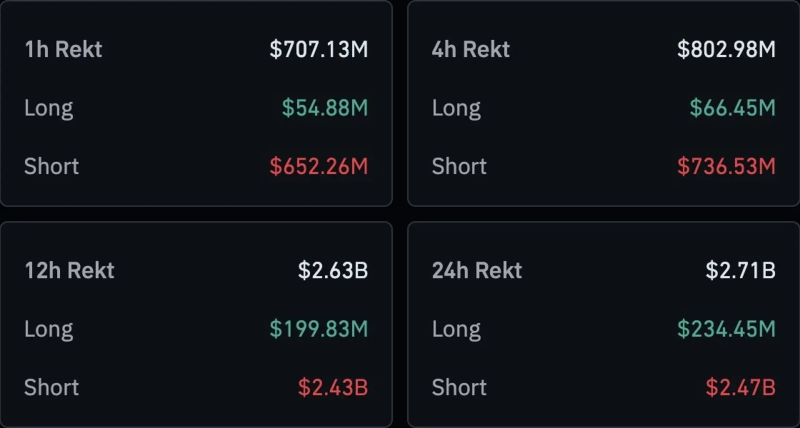Click the 1h Rekt card title

pos(63,49)
